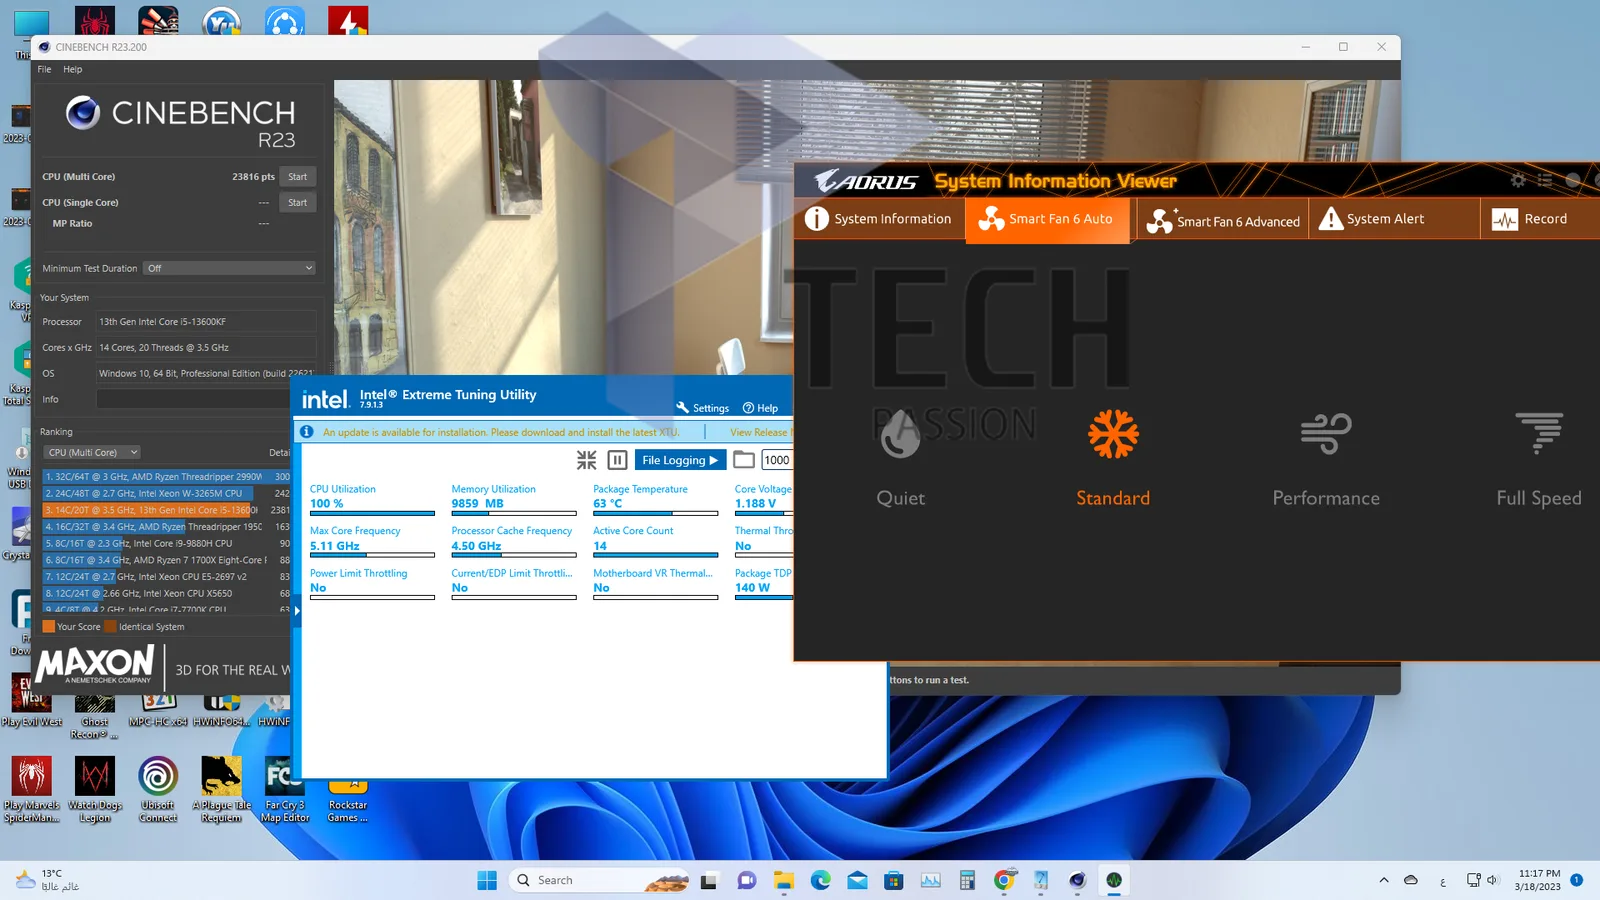1600x900 pixels.
Task: Open the XTU log folder icon
Action: pos(743,460)
